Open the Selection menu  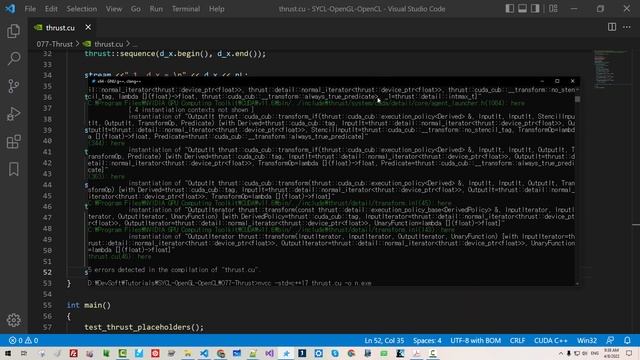point(82,9)
